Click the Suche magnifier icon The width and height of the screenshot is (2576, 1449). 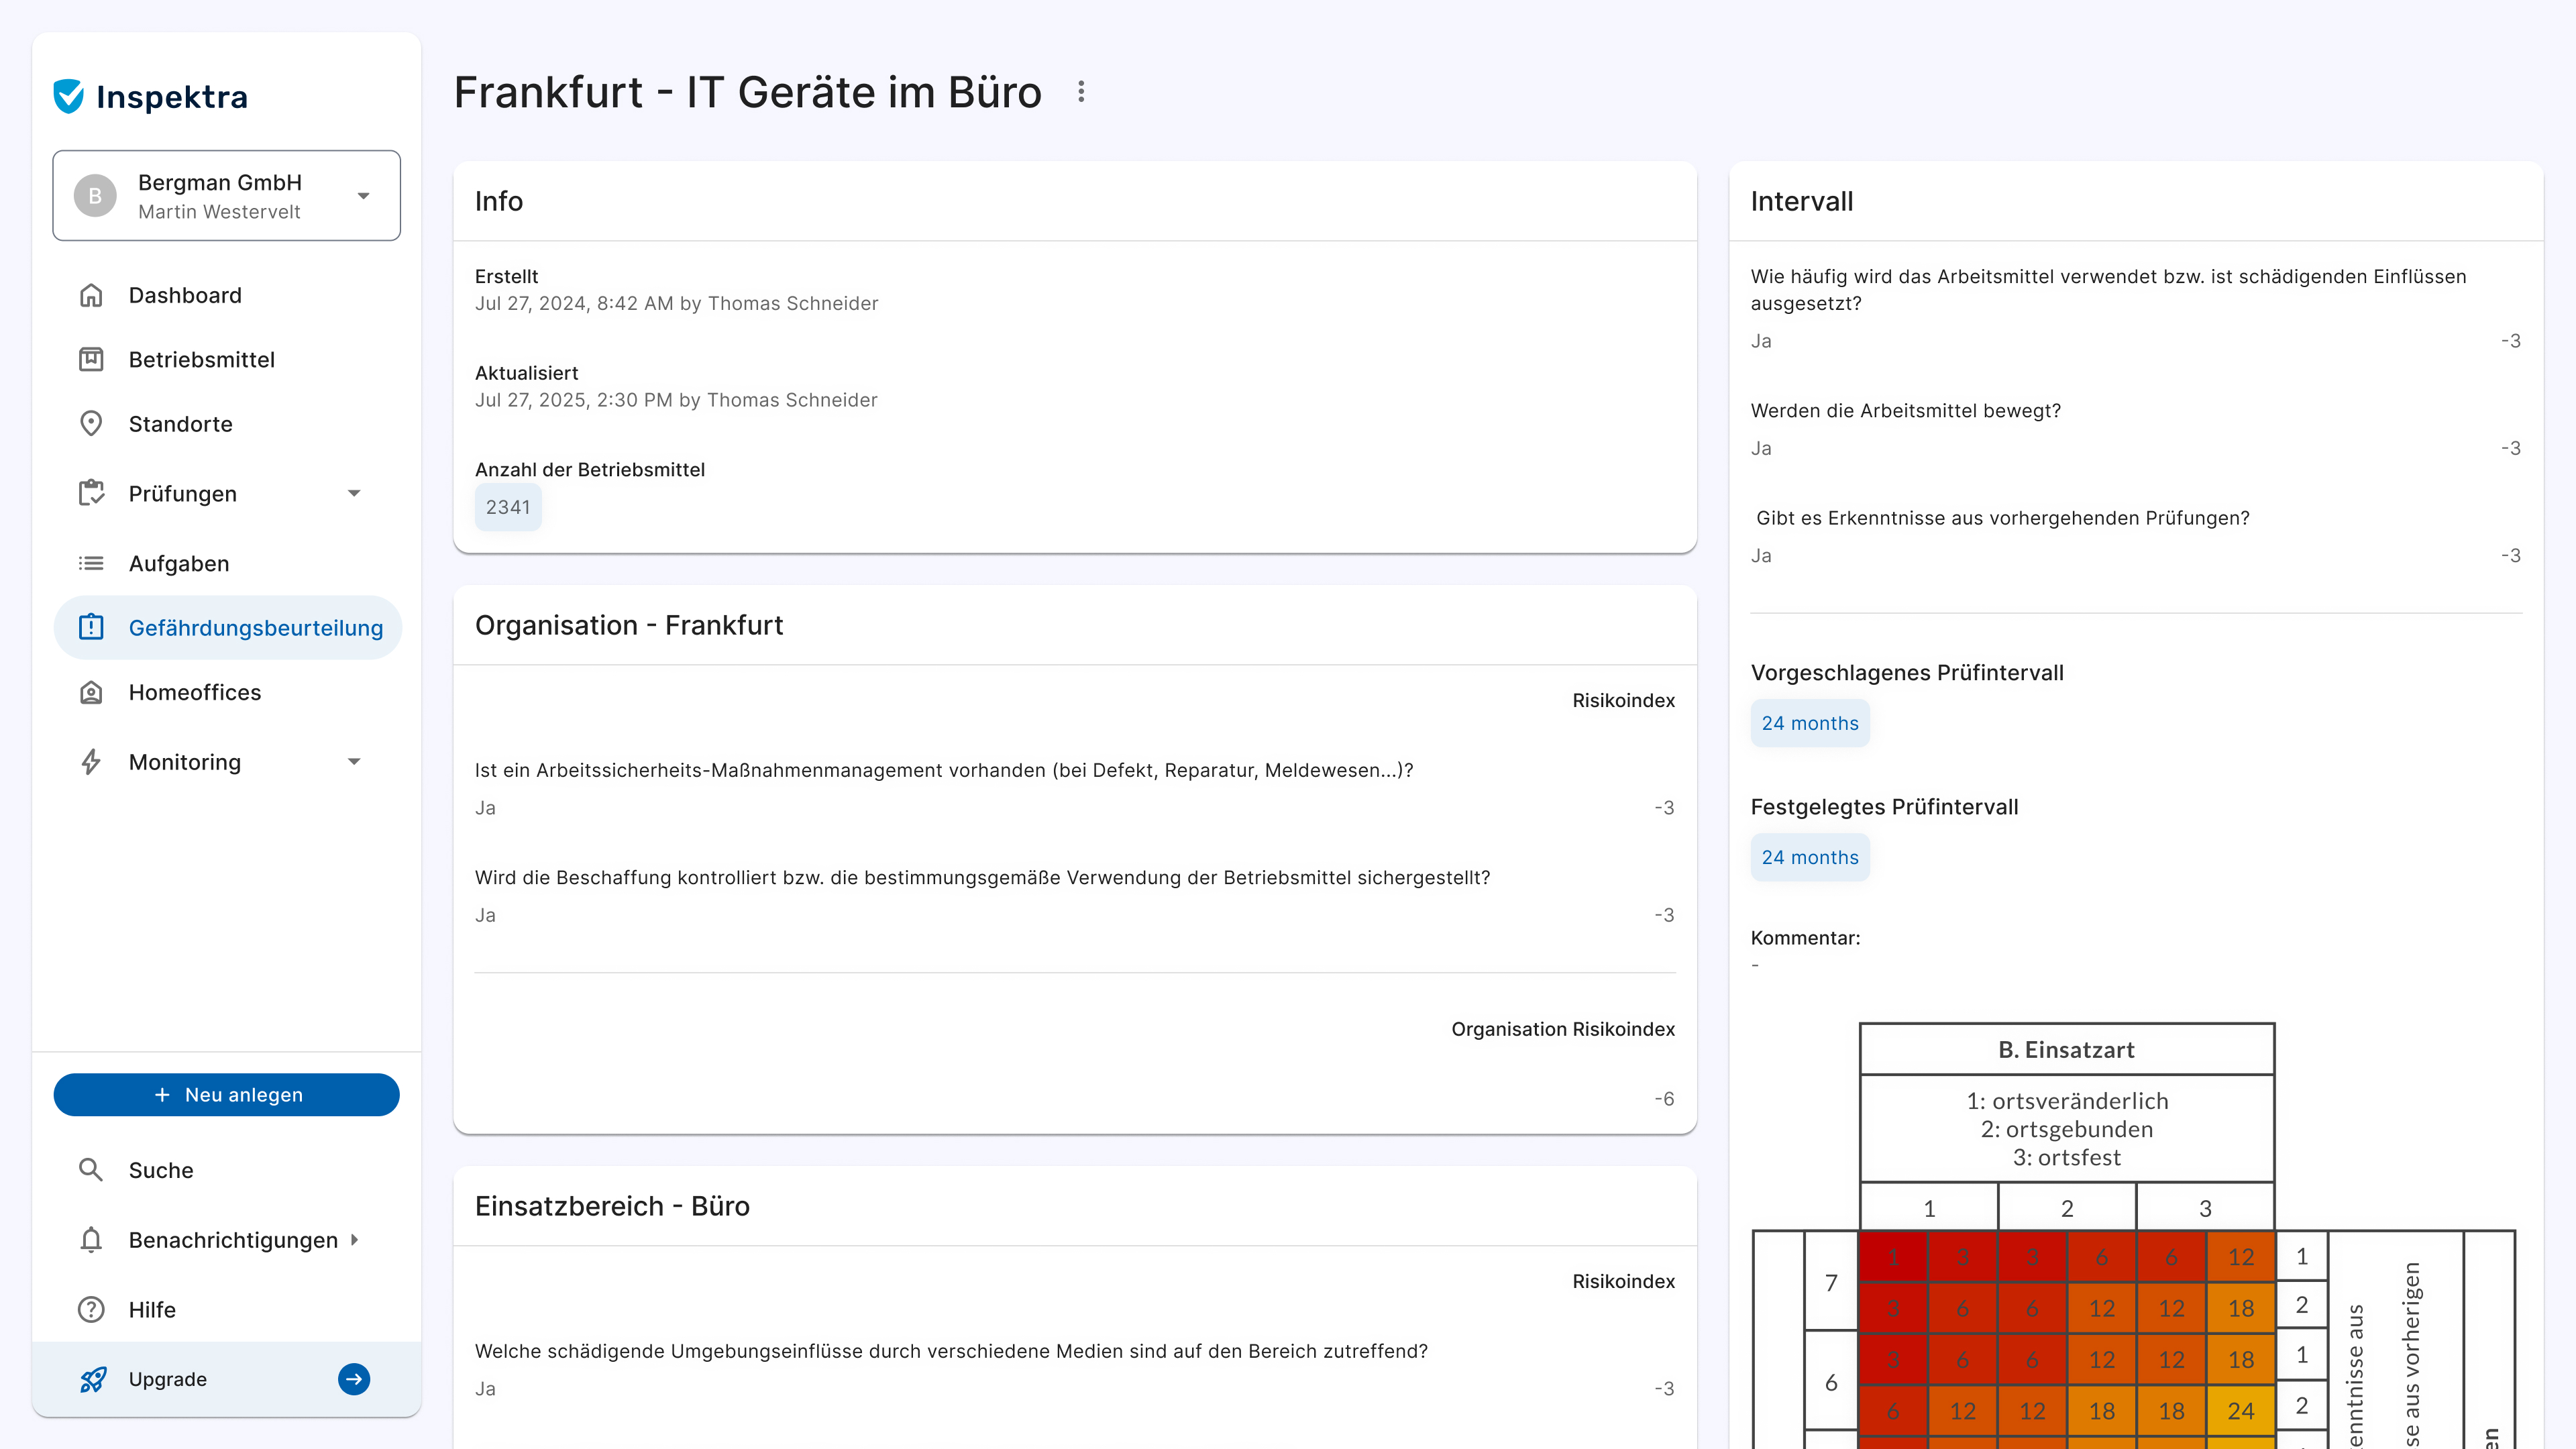coord(91,1170)
